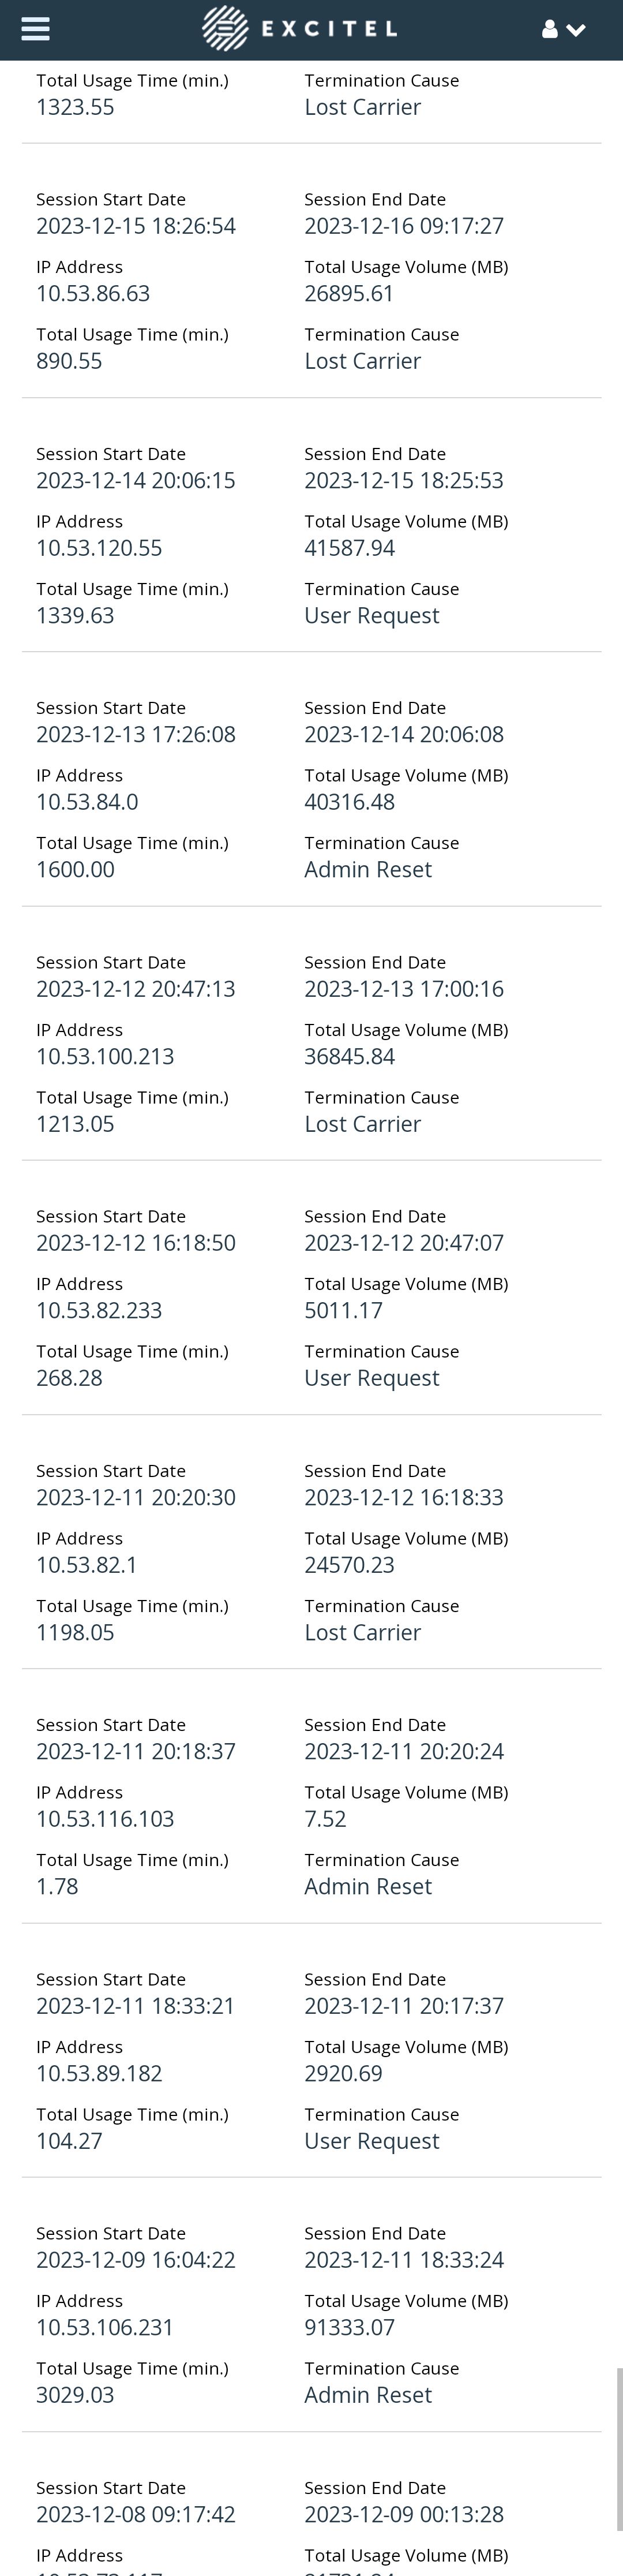Screen dimensions: 623x2576
Task: Click session end 2023-12-13 17:00:16
Action: point(404,989)
